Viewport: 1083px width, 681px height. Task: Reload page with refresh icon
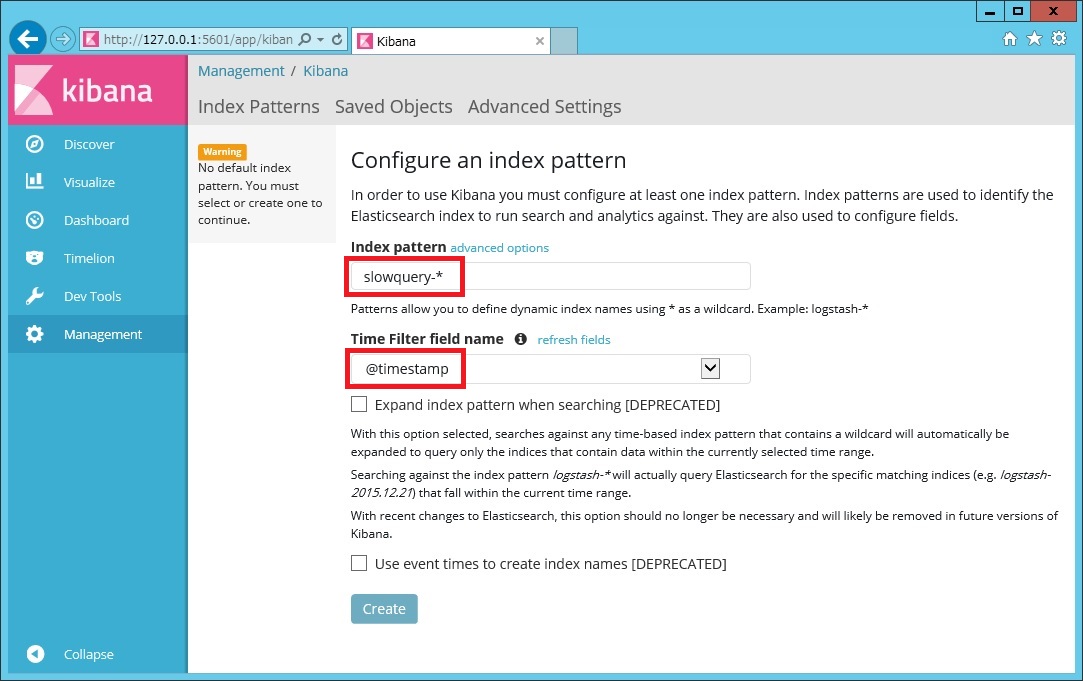tap(337, 39)
